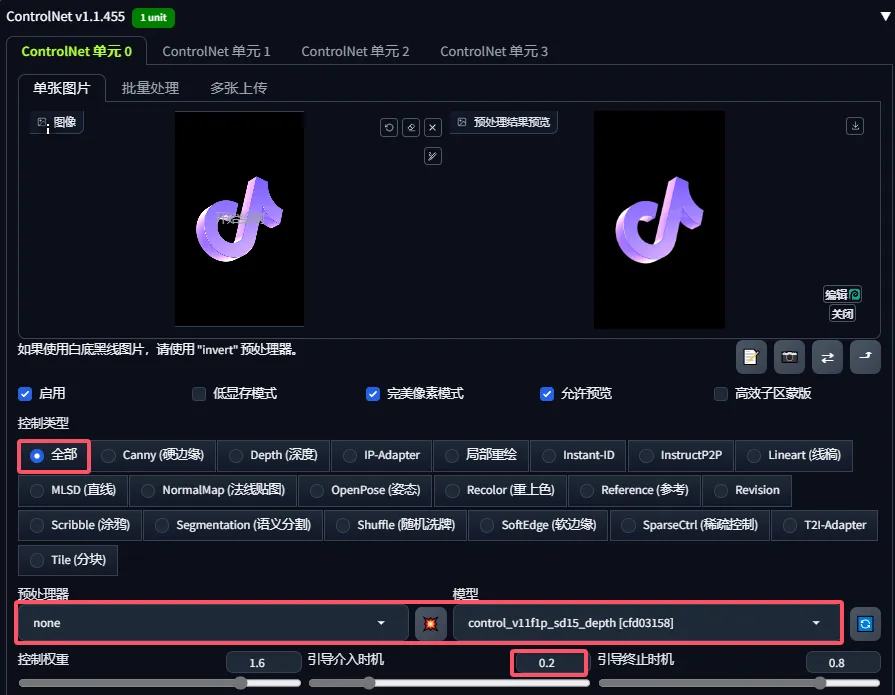Viewport: 895px width, 695px height.
Task: Select the 全部 control type
Action: click(x=54, y=455)
